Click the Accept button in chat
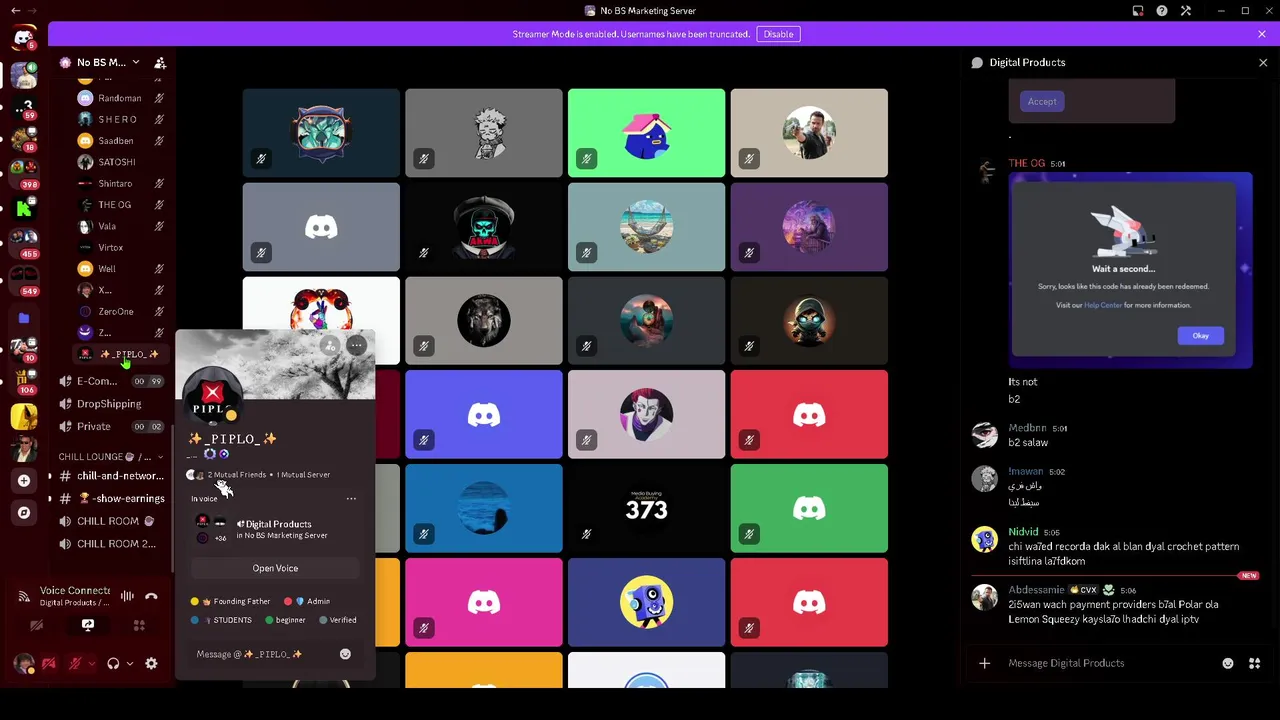 click(1042, 101)
